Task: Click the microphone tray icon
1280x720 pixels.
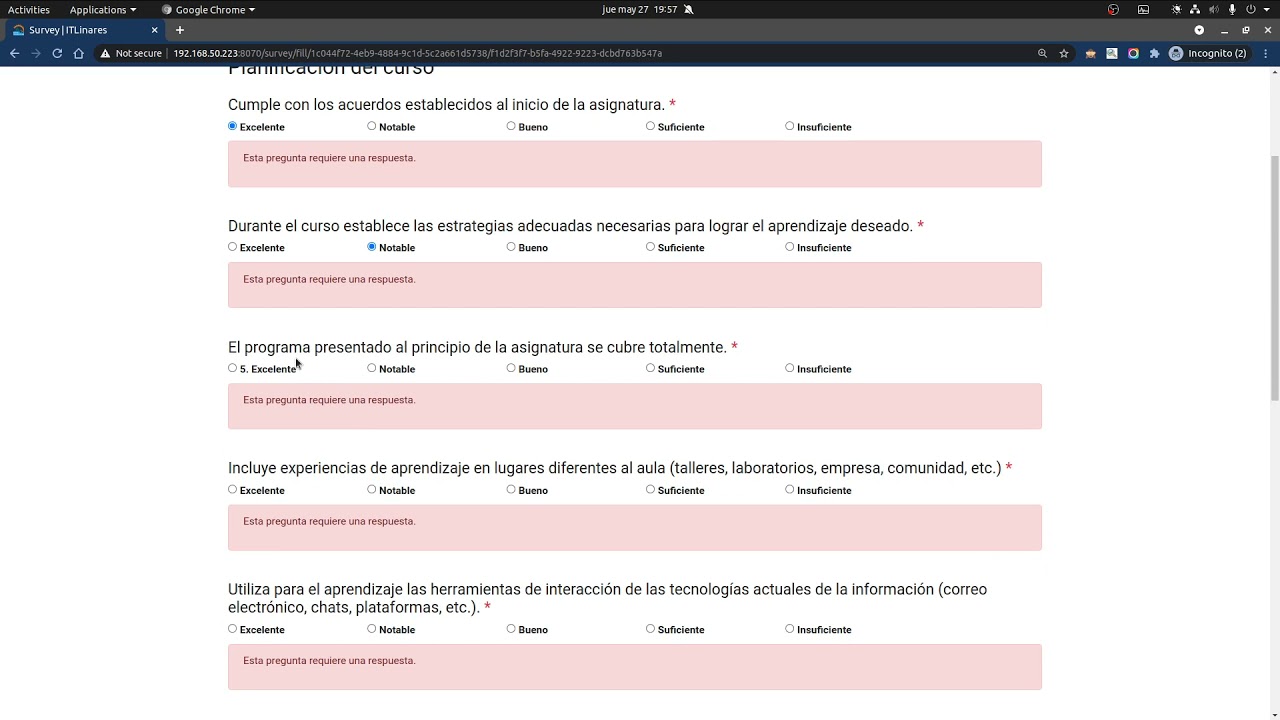Action: 1232,9
